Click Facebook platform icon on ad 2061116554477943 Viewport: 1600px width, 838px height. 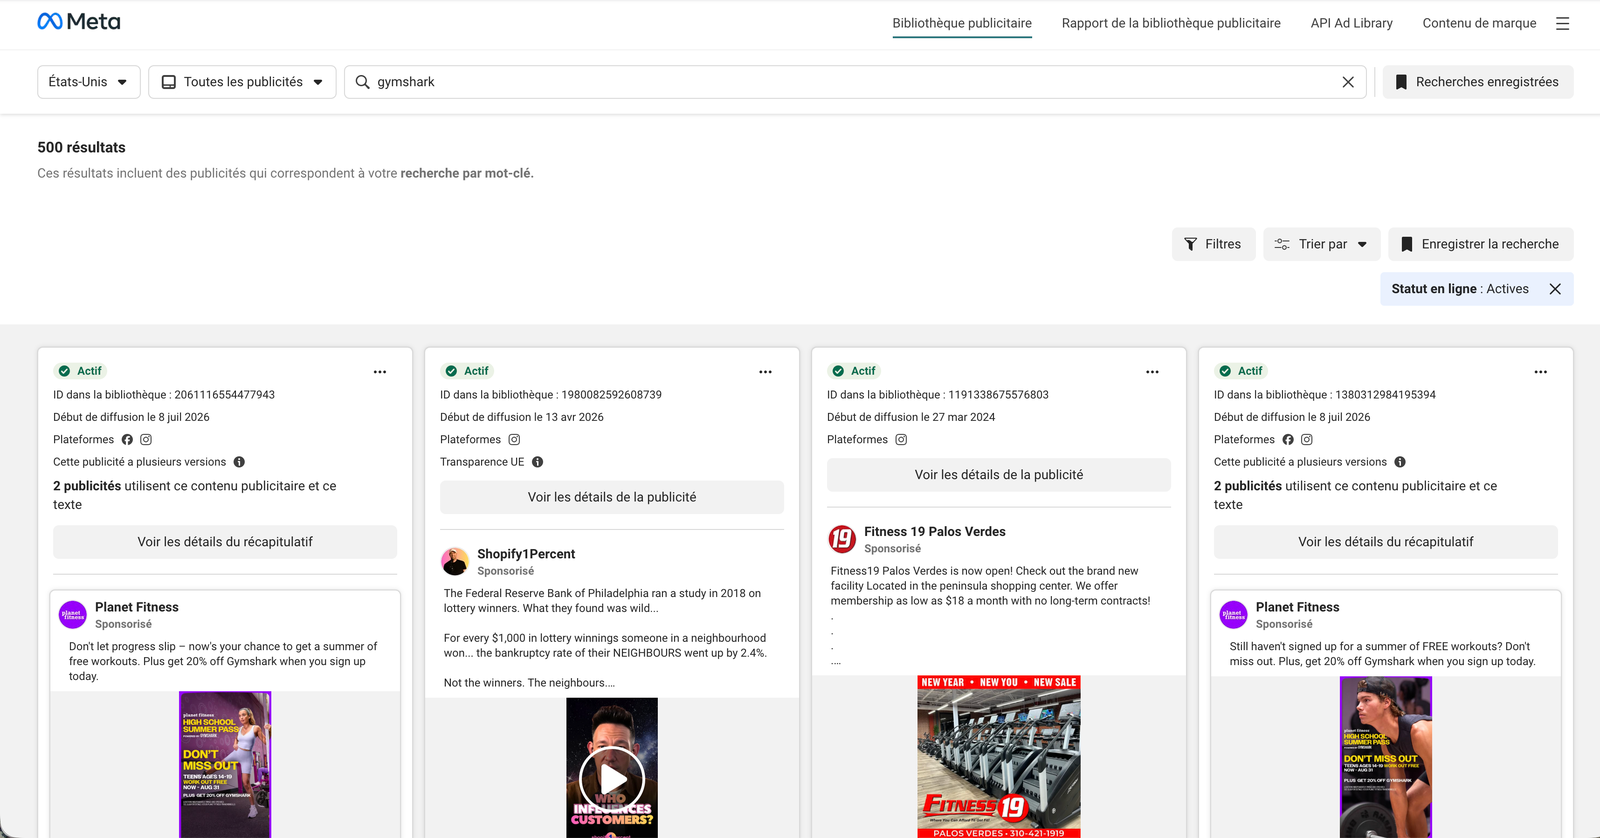tap(127, 440)
